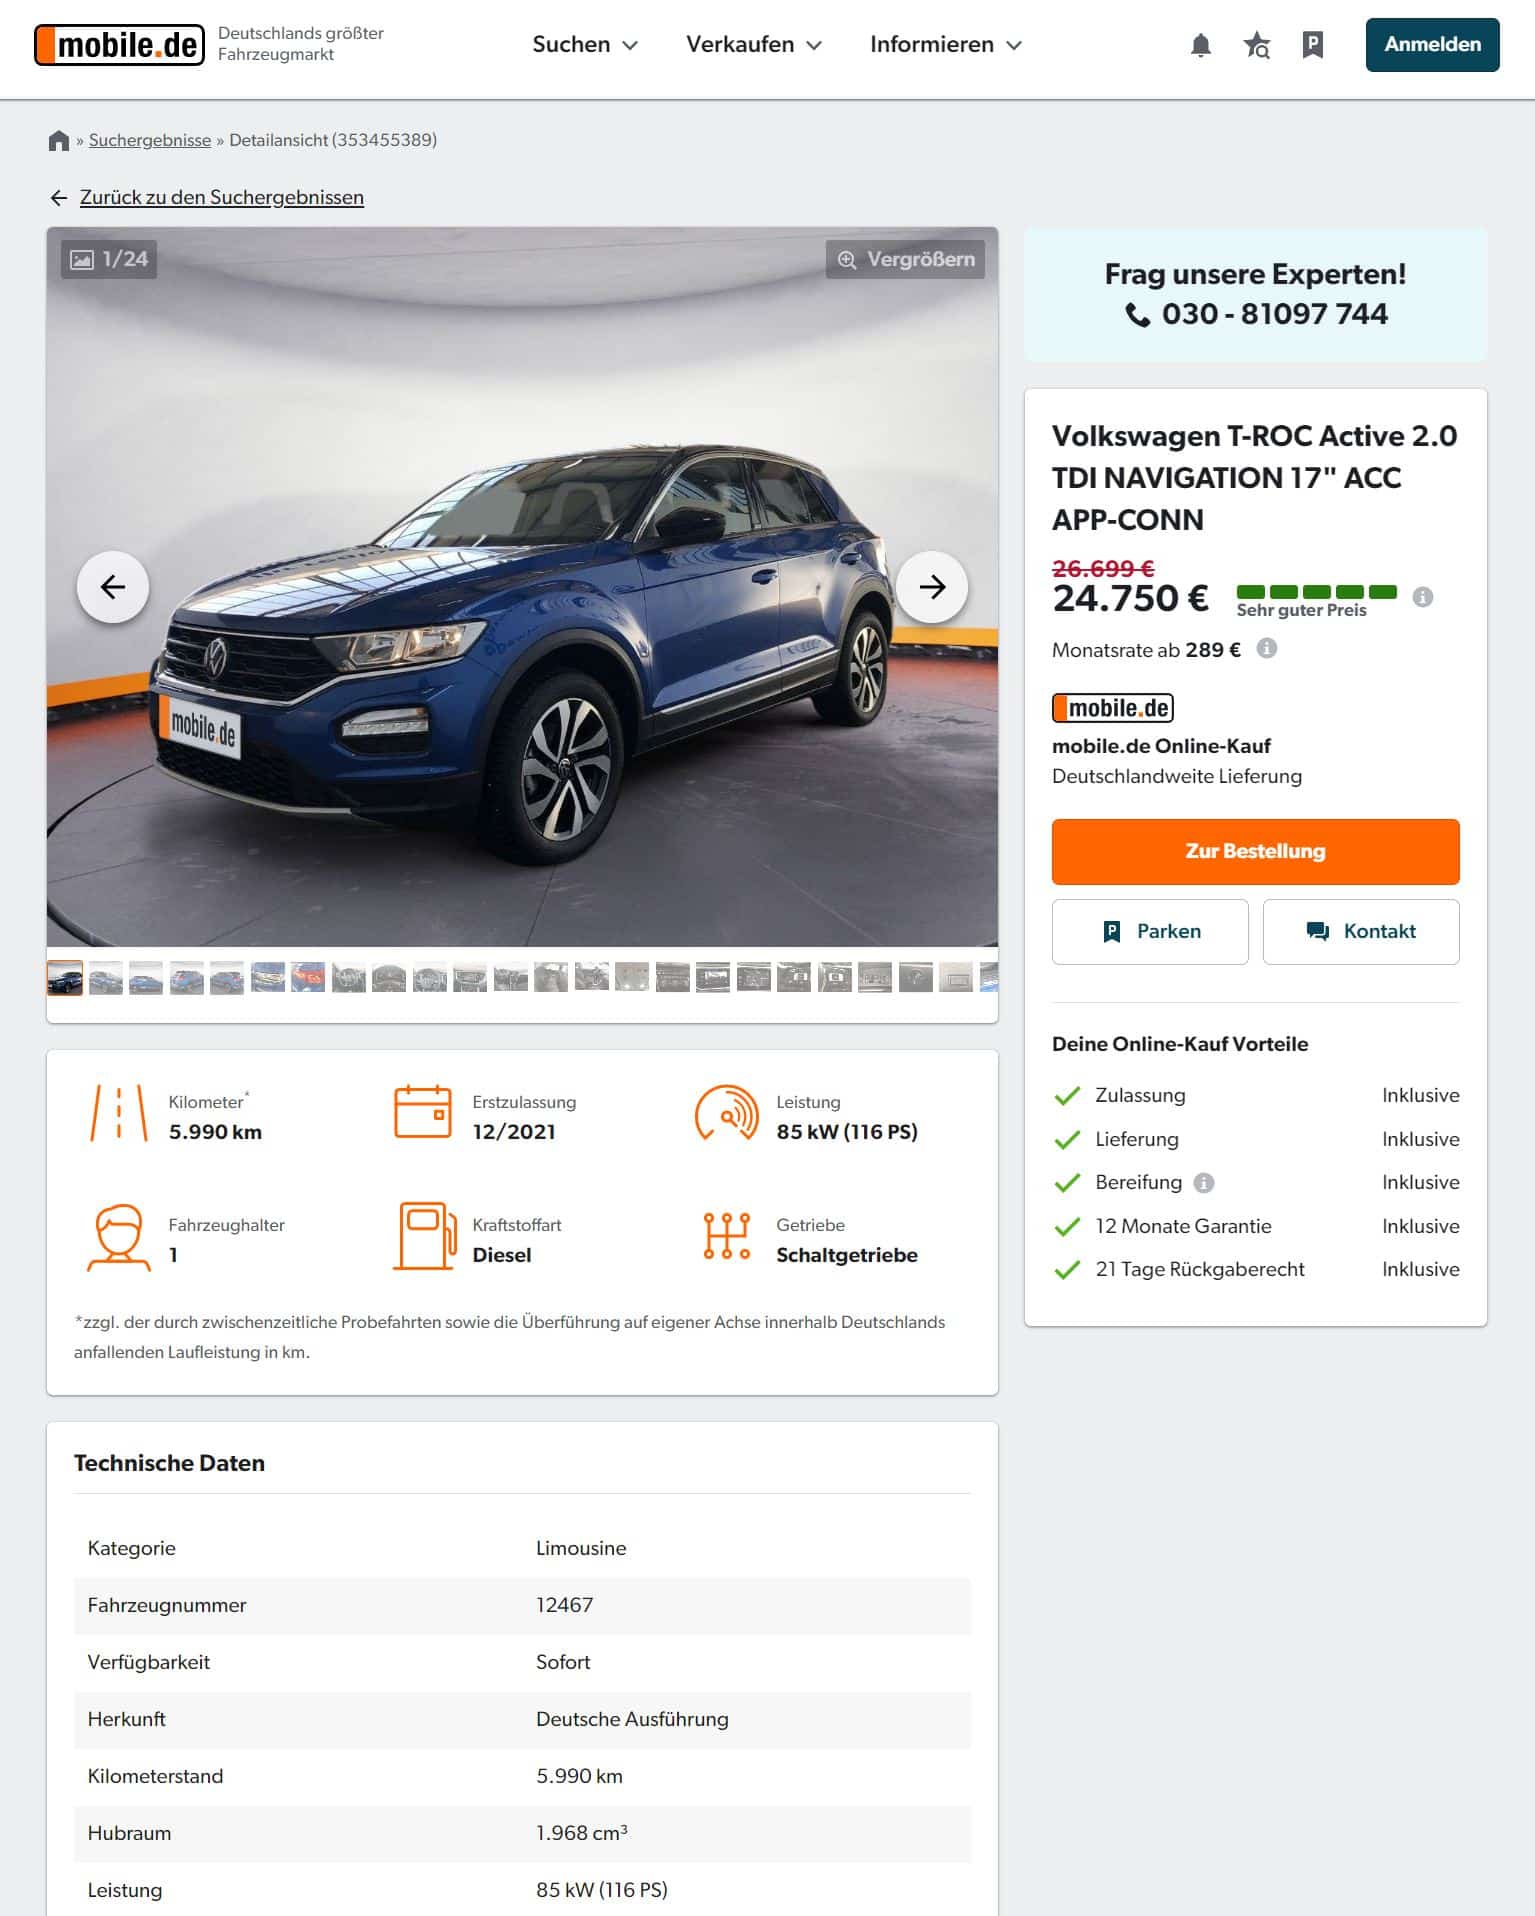Open saved searches star icon
Image resolution: width=1535 pixels, height=1916 pixels.
tap(1257, 45)
